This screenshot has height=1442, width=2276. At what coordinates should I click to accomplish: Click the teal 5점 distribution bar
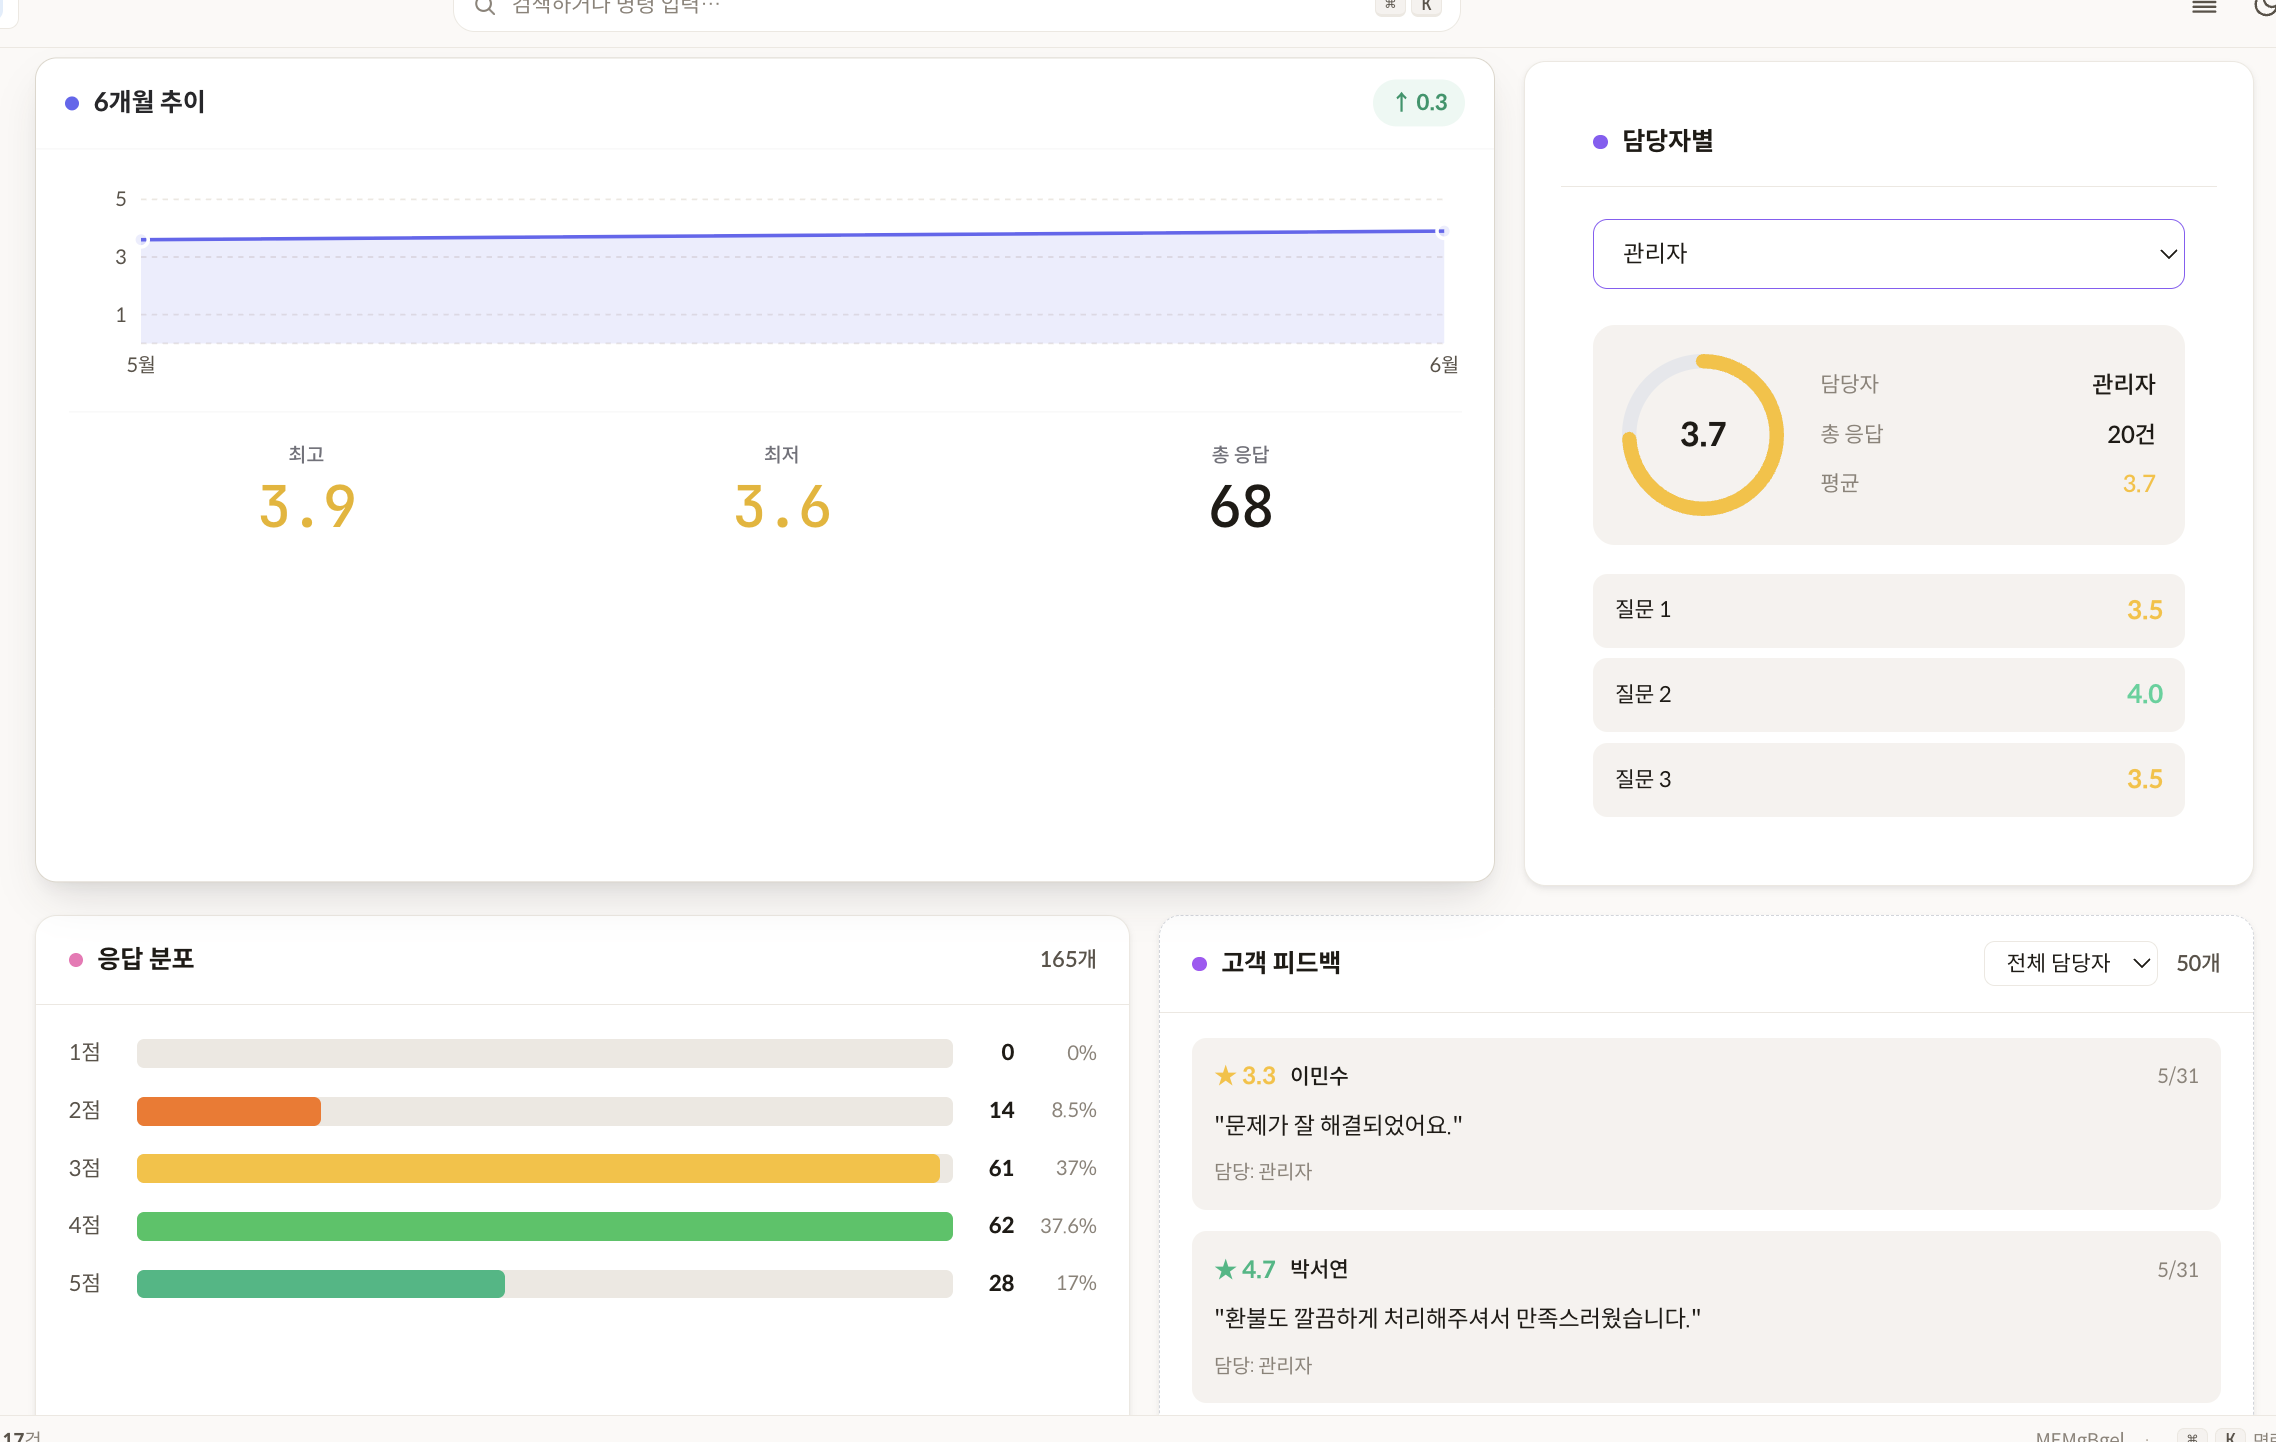321,1284
